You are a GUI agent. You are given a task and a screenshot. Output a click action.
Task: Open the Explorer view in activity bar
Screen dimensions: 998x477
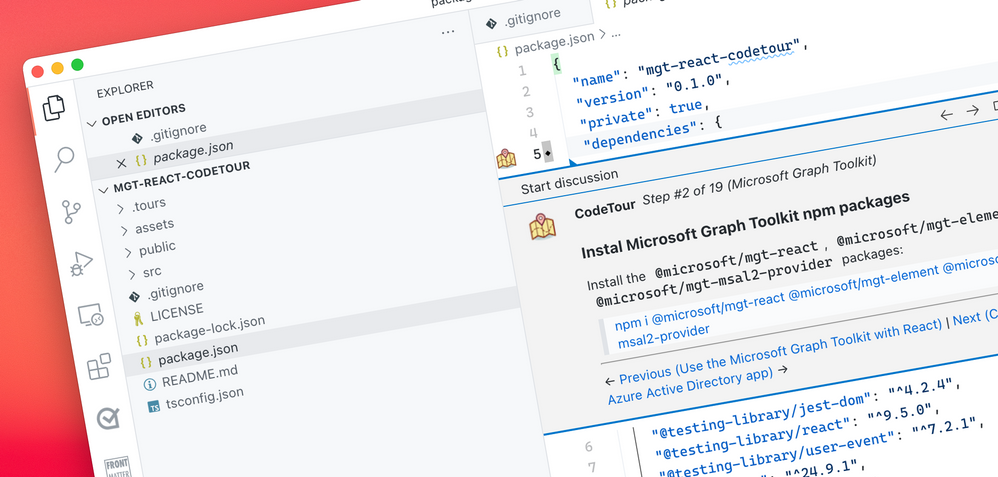click(54, 108)
